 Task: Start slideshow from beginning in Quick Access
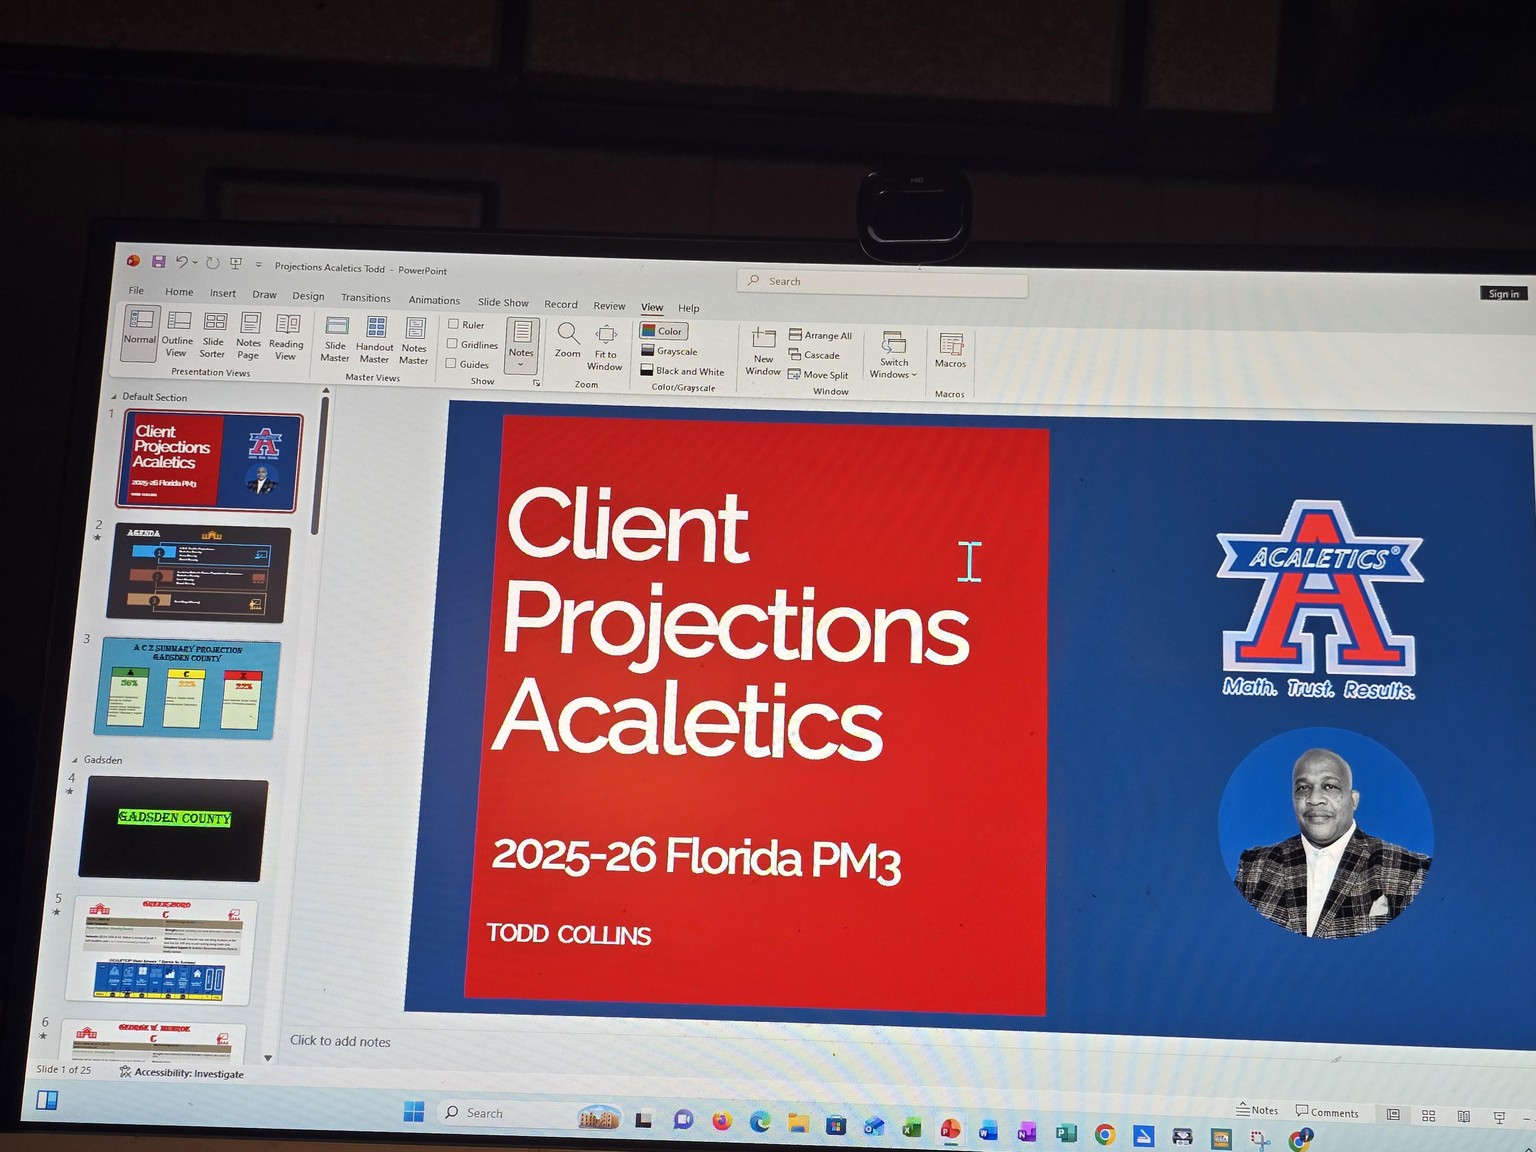pyautogui.click(x=236, y=264)
